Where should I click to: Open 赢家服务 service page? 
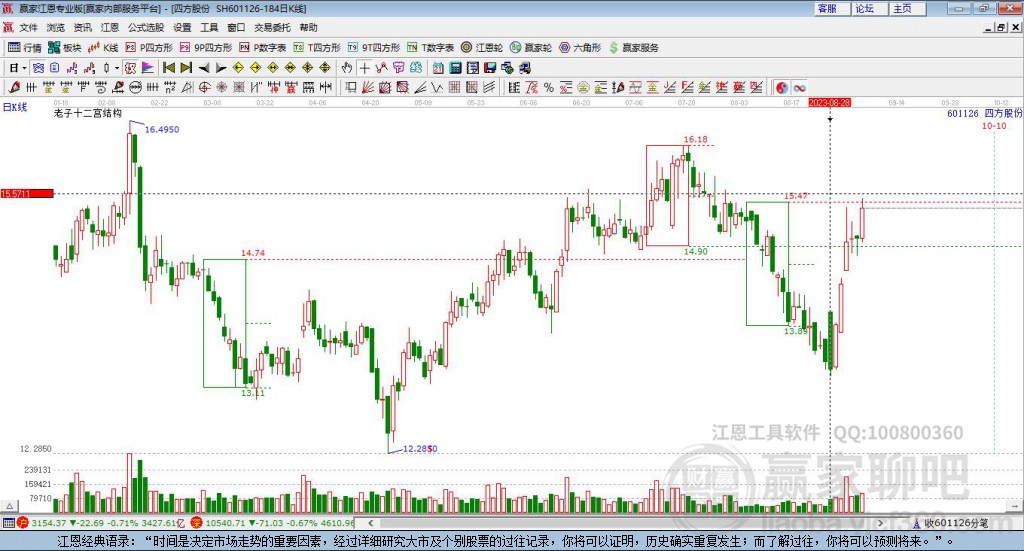pyautogui.click(x=633, y=48)
